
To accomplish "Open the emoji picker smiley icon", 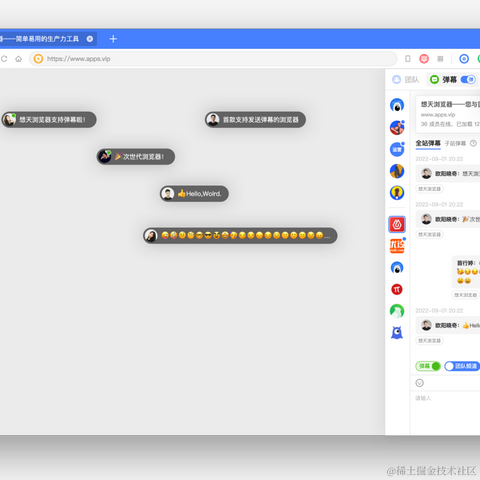I will tap(420, 383).
